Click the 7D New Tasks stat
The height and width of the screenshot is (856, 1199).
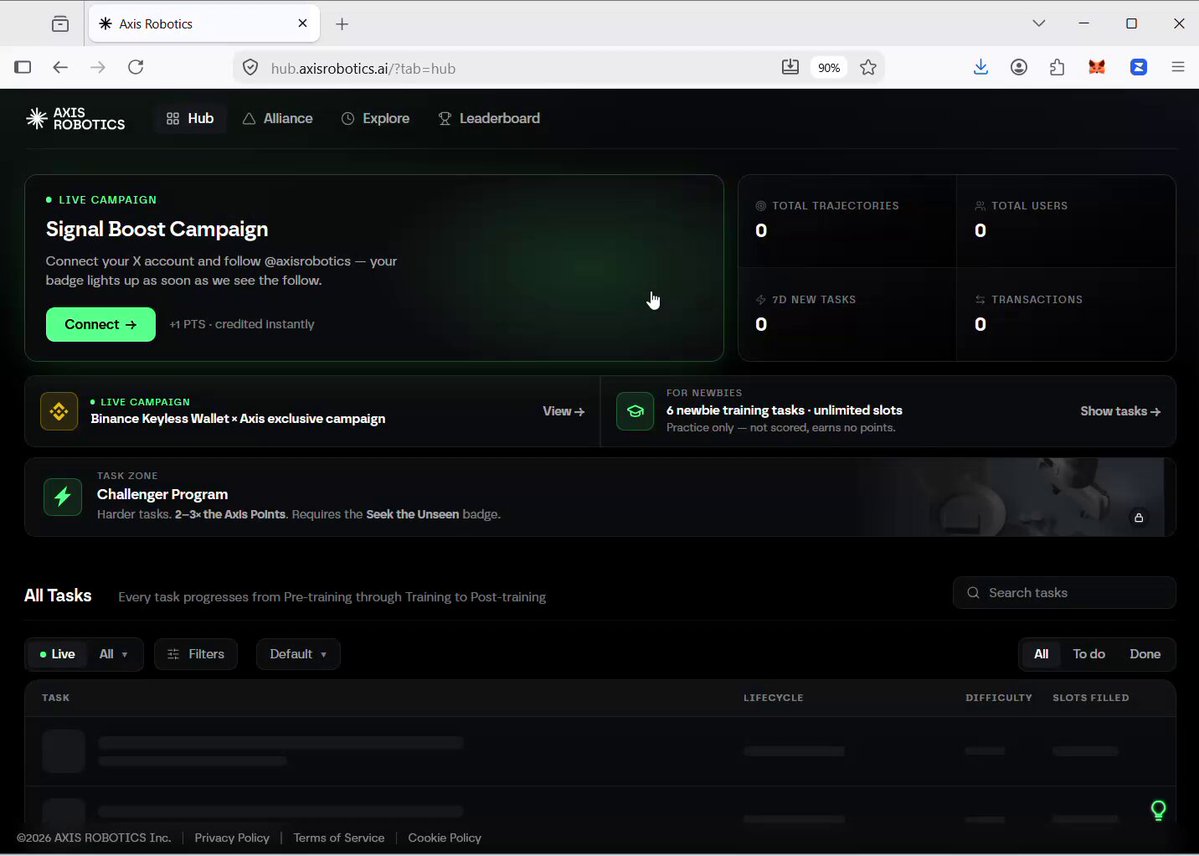[847, 314]
